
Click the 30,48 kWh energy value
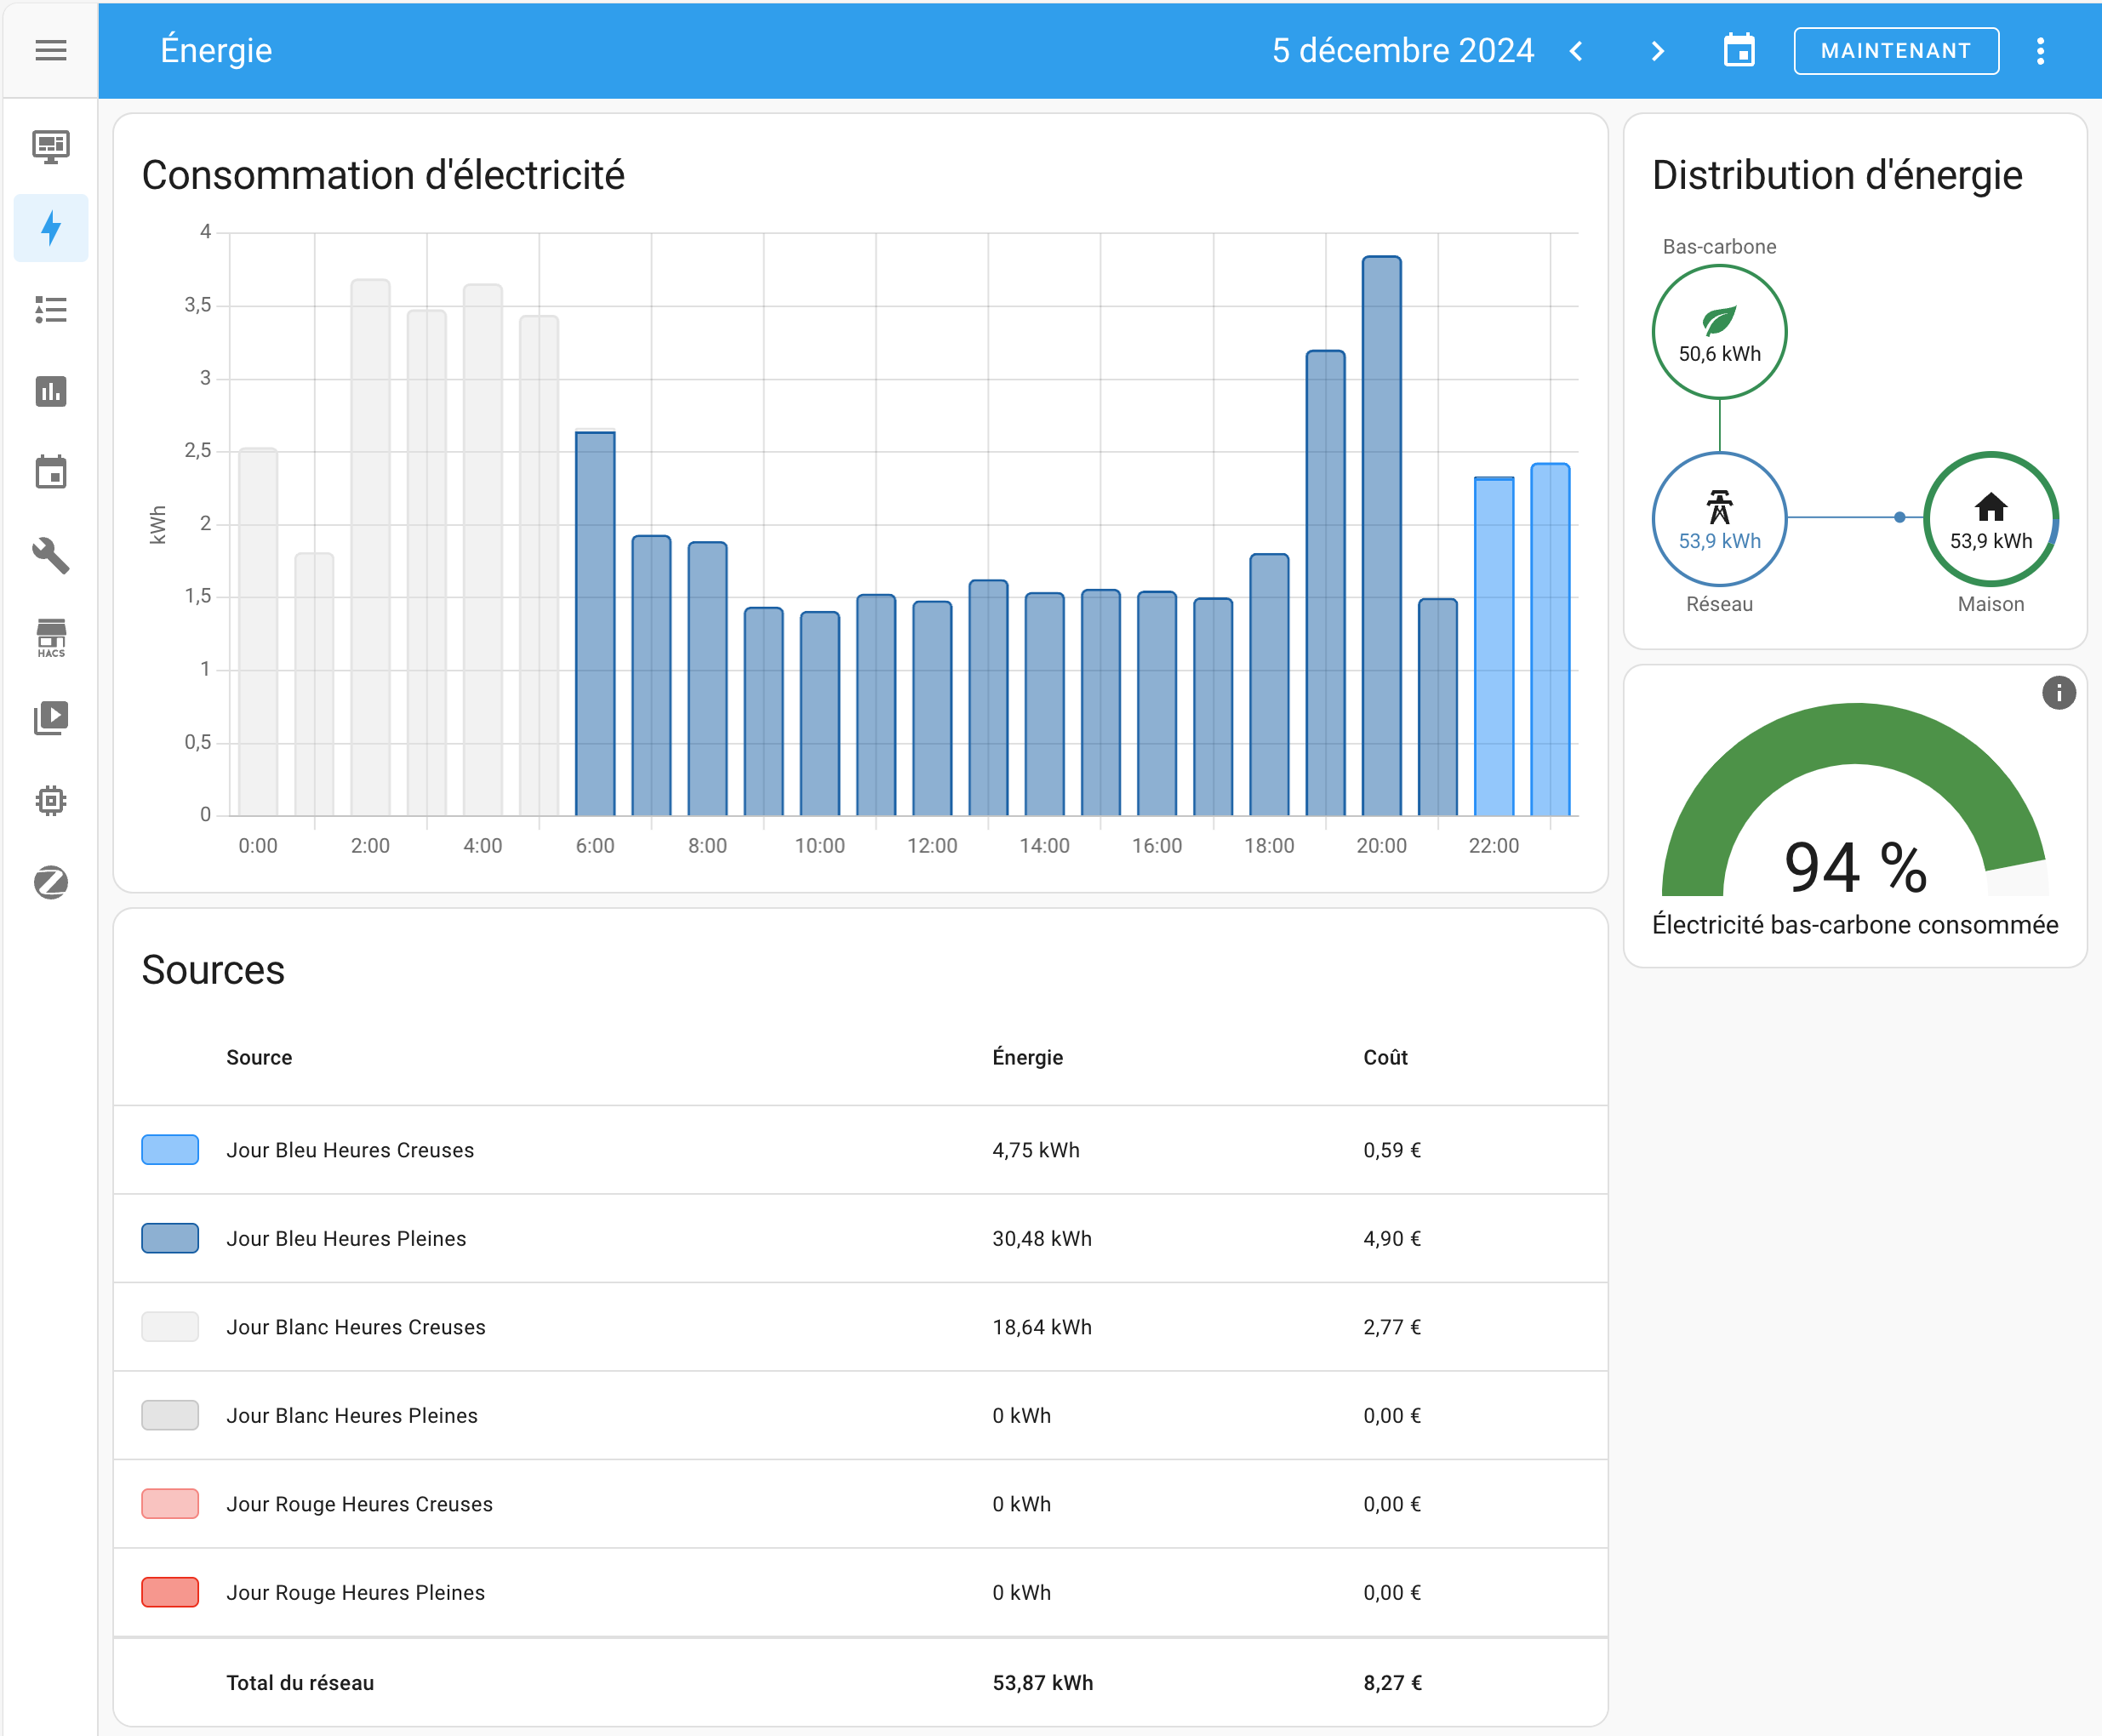click(x=1042, y=1239)
